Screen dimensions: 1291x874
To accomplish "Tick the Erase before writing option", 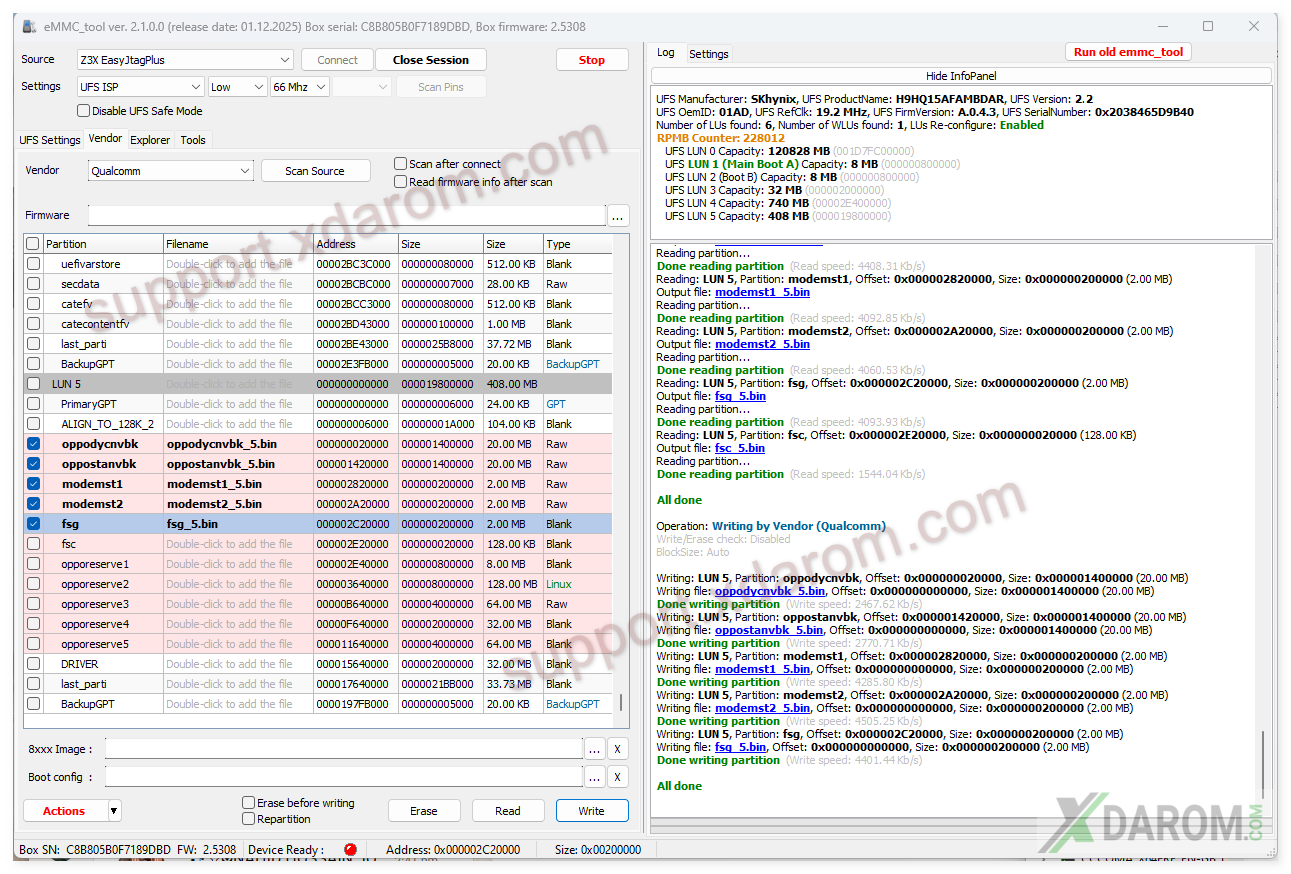I will point(249,803).
